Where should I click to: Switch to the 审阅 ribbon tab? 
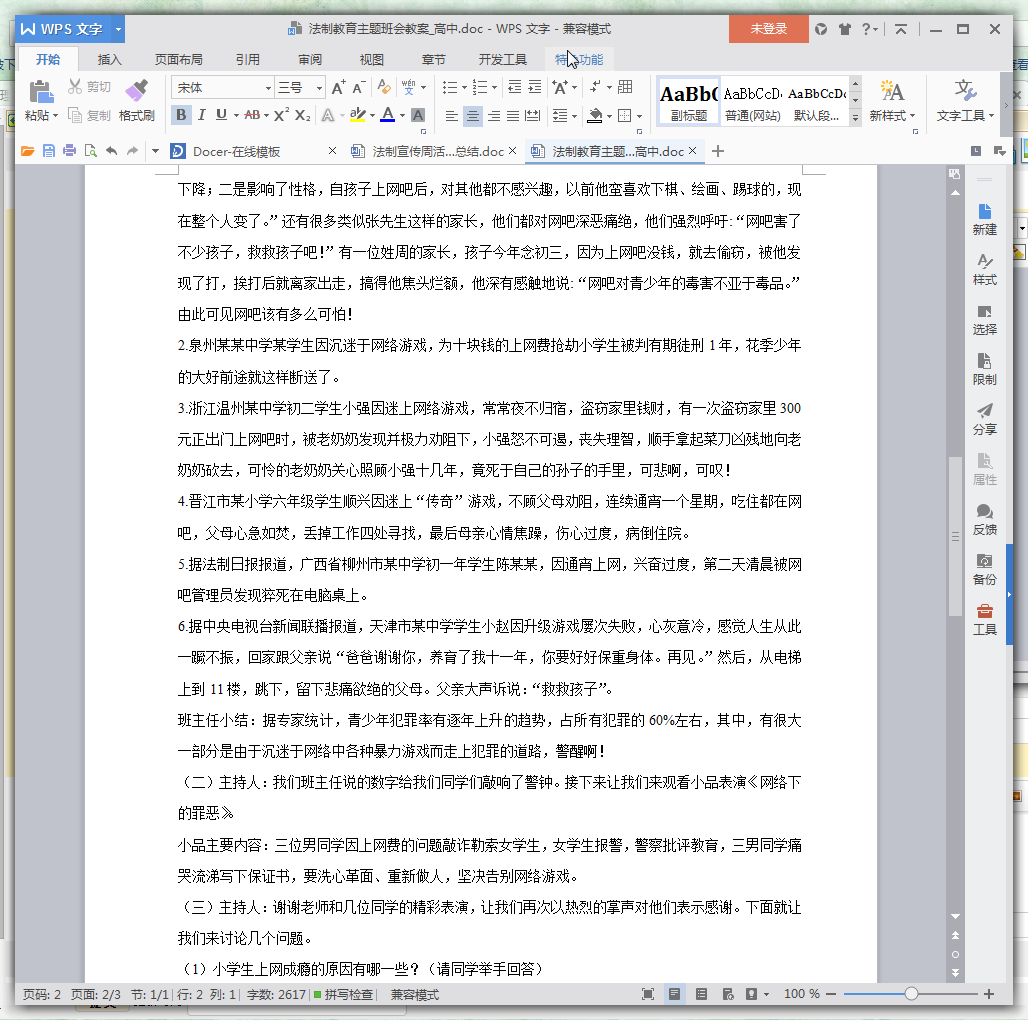310,60
